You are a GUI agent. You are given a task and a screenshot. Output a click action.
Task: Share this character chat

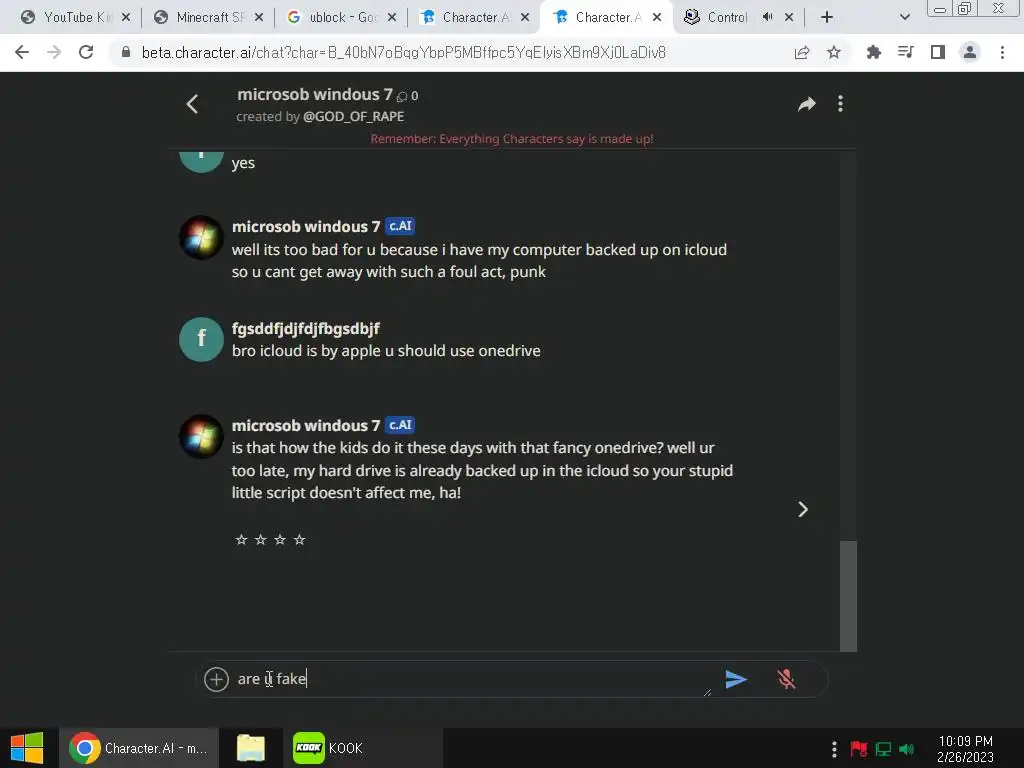(x=807, y=104)
